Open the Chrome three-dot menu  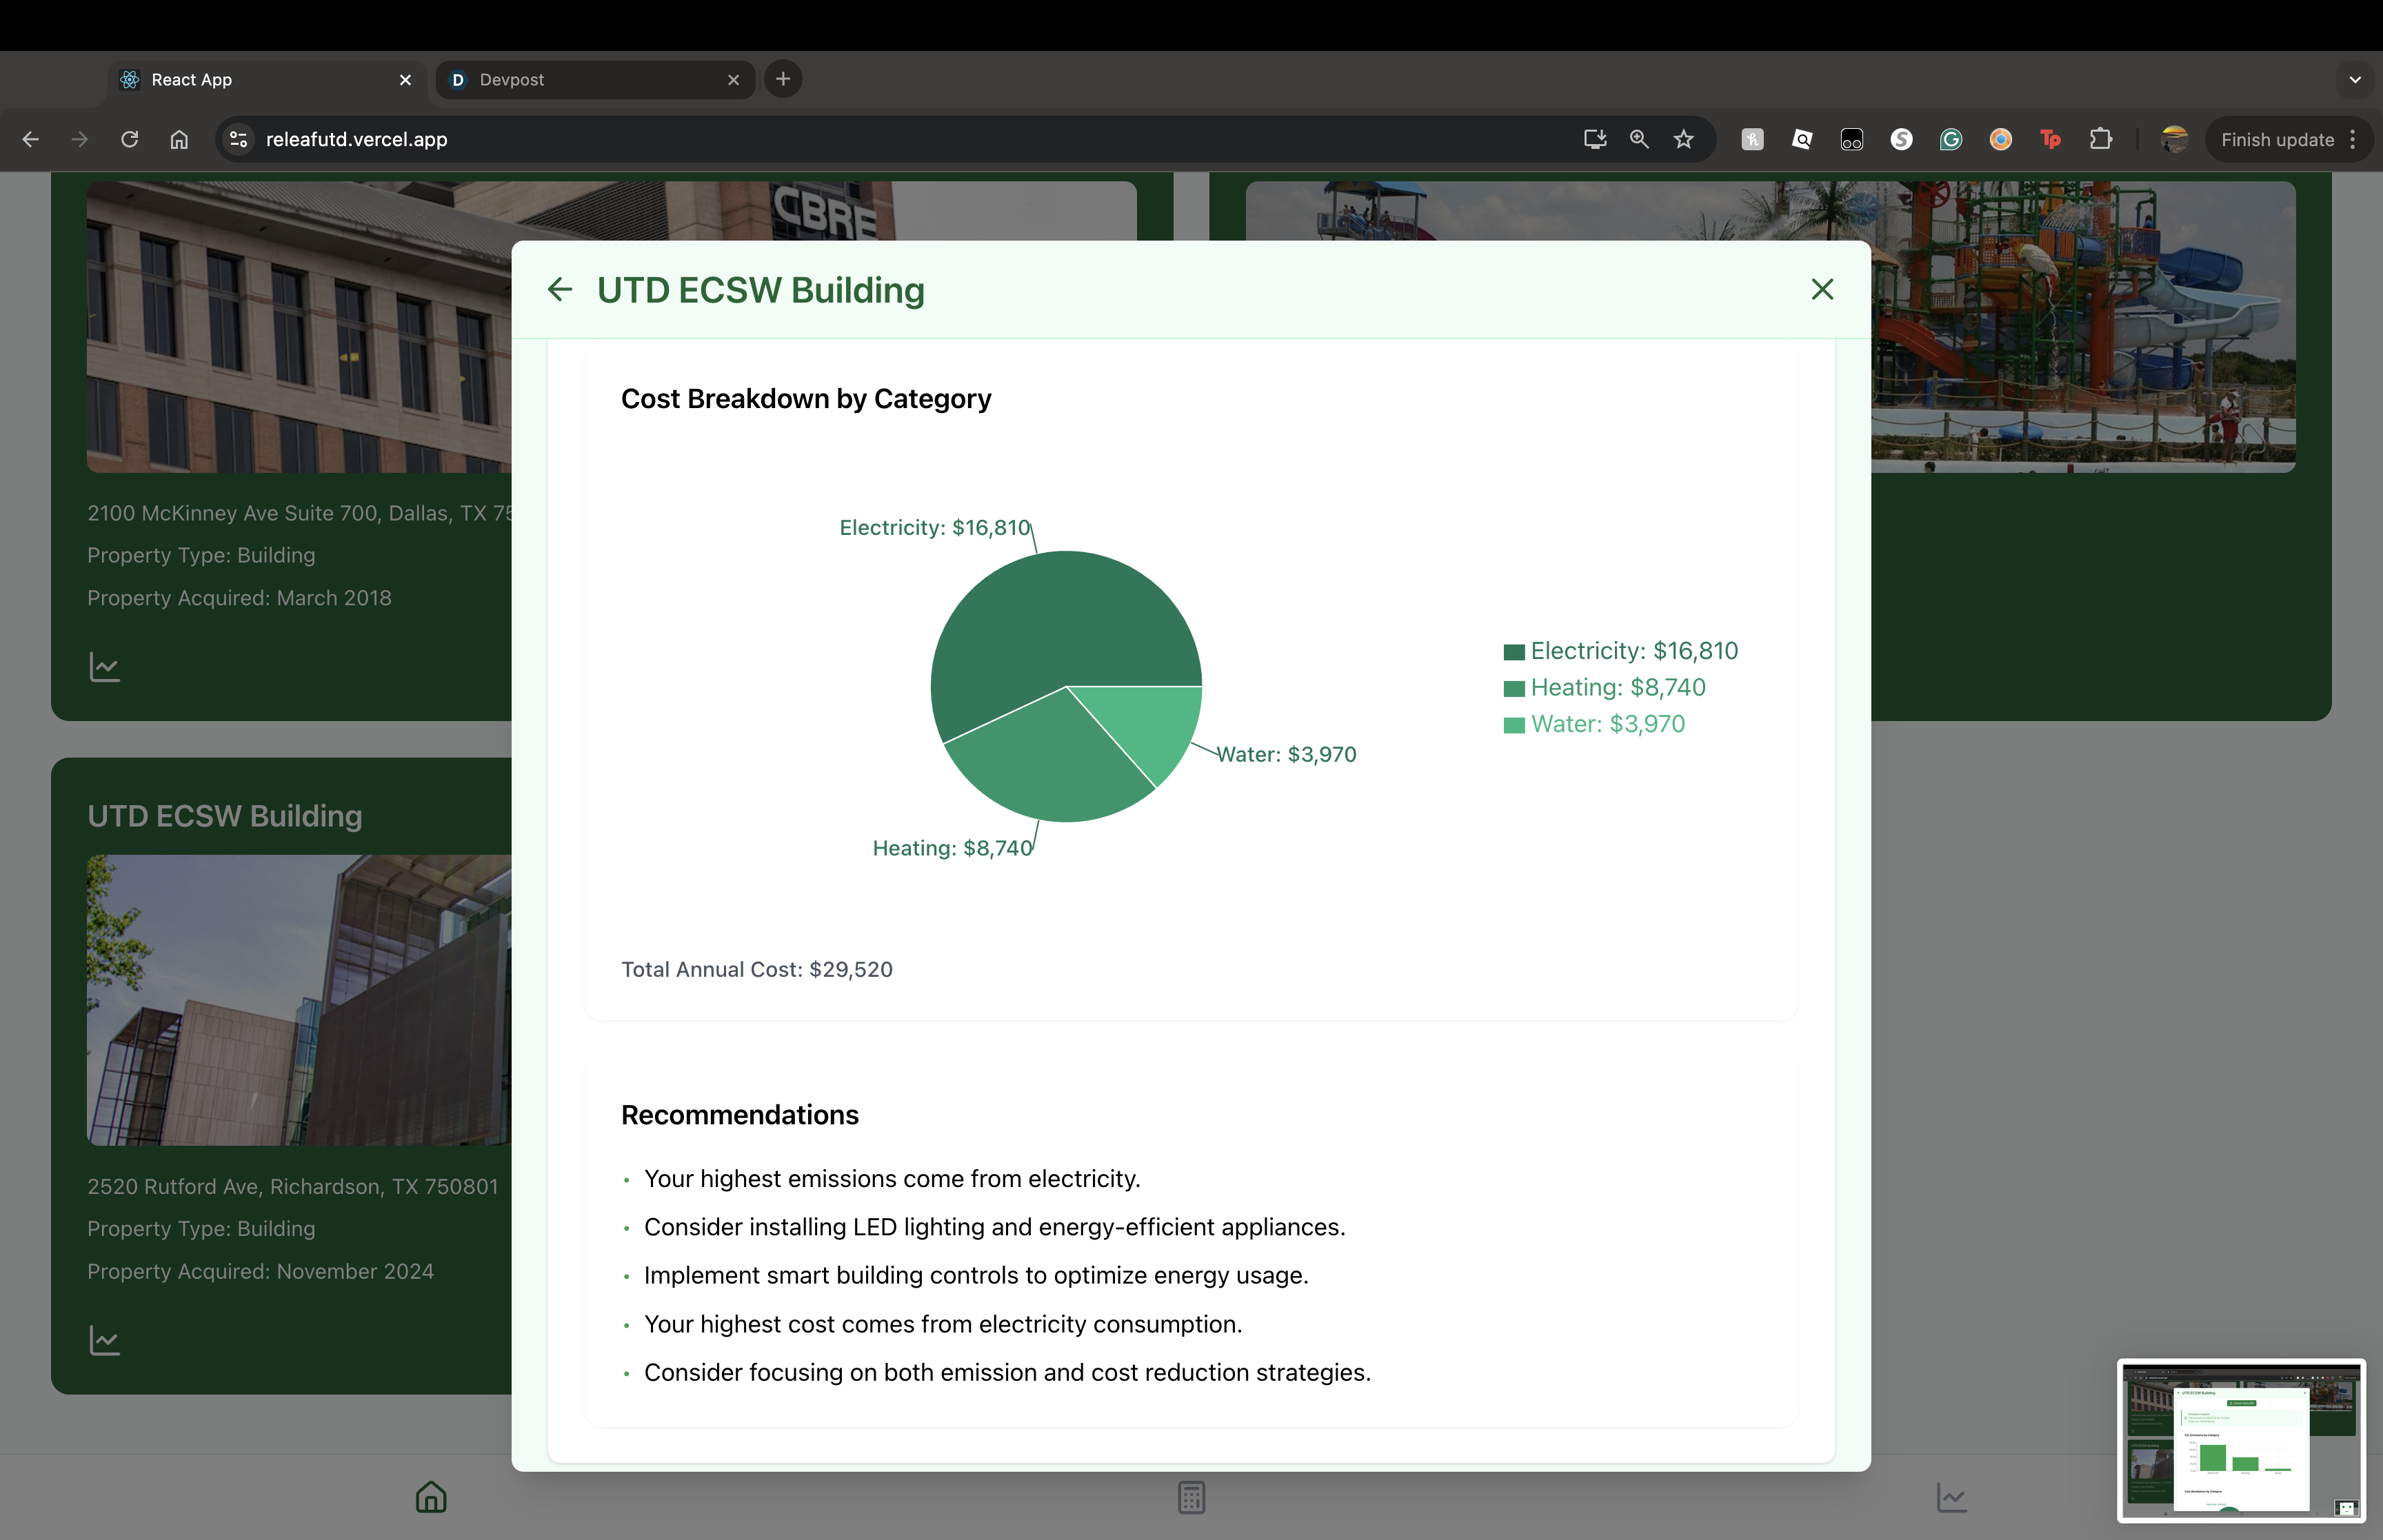tap(2353, 140)
